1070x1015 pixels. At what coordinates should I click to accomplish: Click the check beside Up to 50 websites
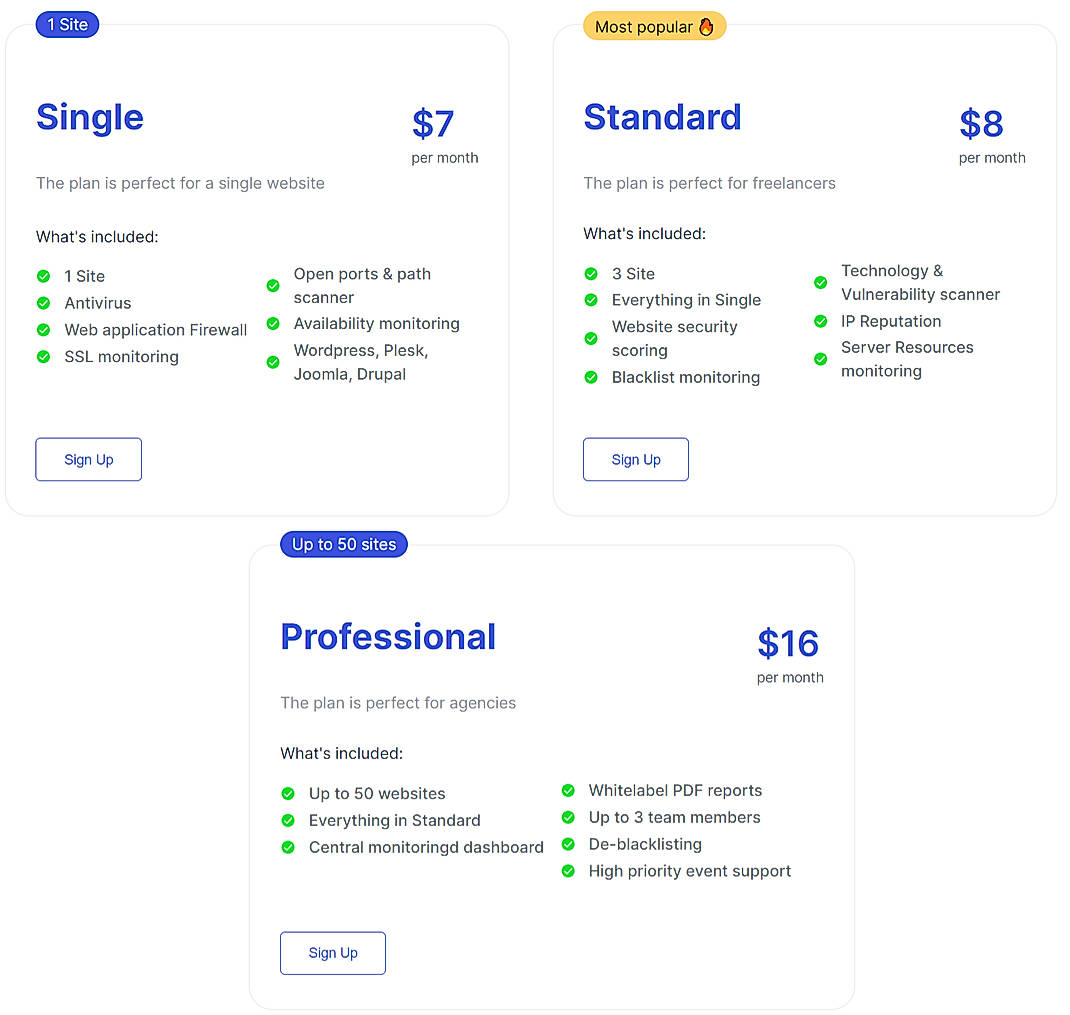click(x=288, y=793)
